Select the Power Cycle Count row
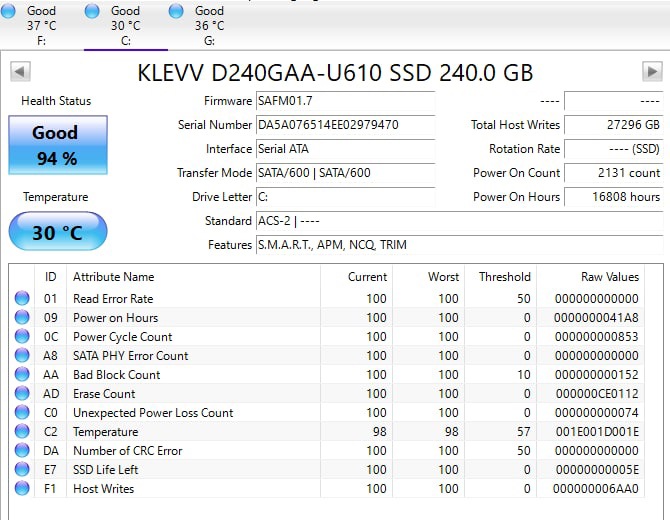This screenshot has width=670, height=520. (327, 336)
